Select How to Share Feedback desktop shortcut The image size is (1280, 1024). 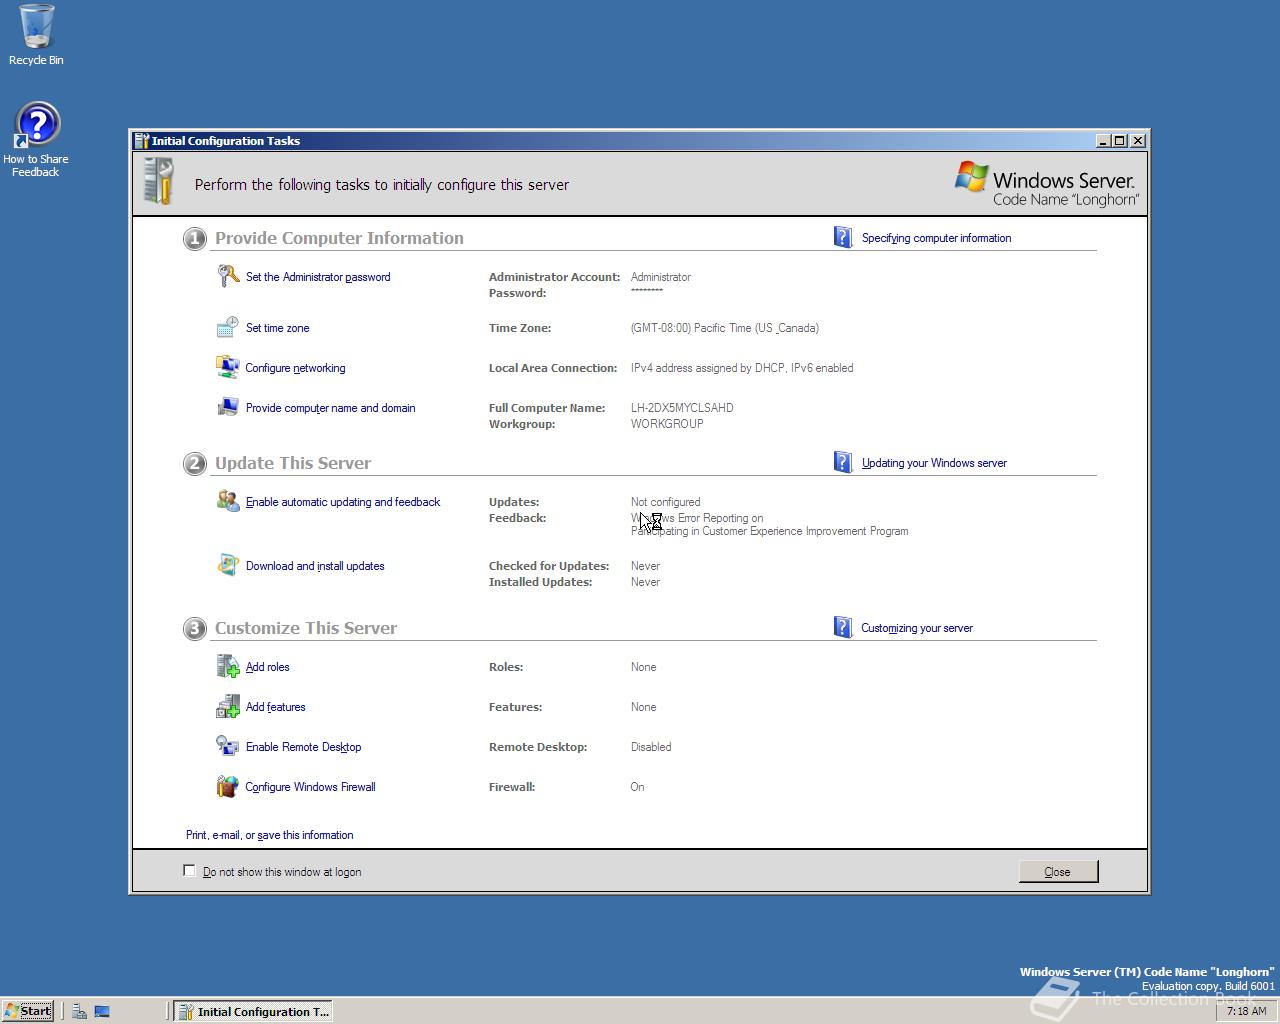point(36,140)
